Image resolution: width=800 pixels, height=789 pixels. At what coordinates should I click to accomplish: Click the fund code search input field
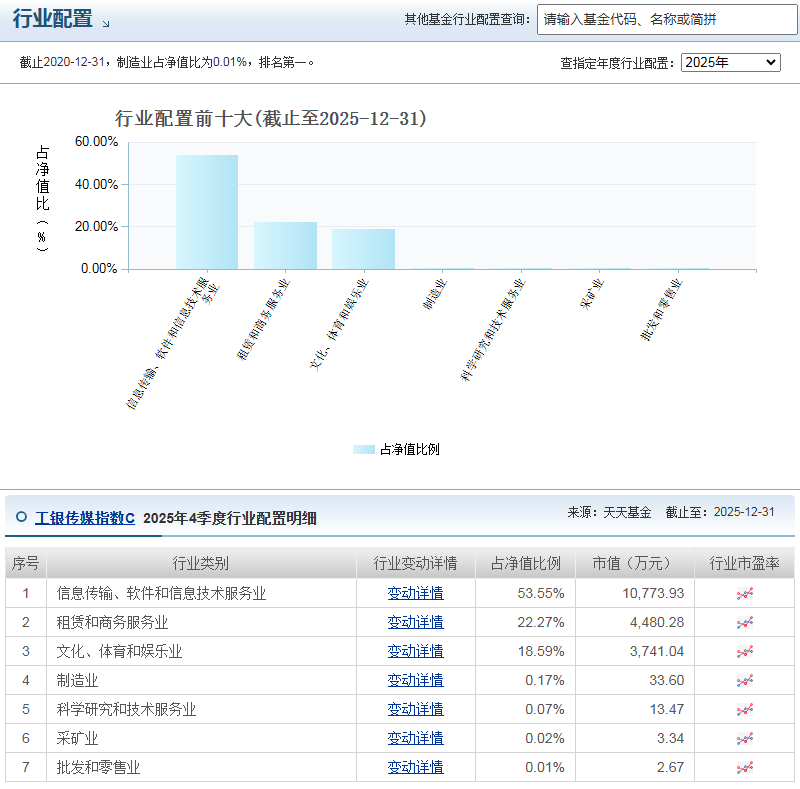(667, 19)
